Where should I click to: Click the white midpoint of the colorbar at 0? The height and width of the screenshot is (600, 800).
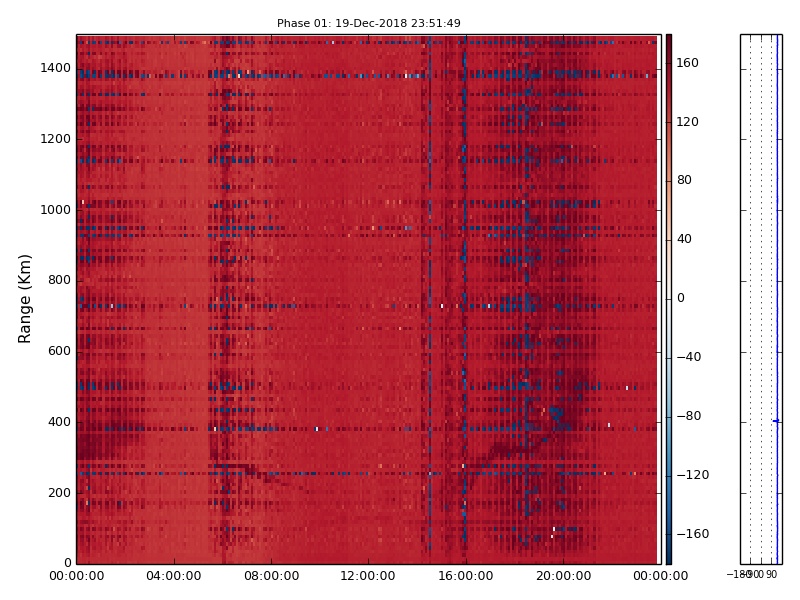coord(668,299)
